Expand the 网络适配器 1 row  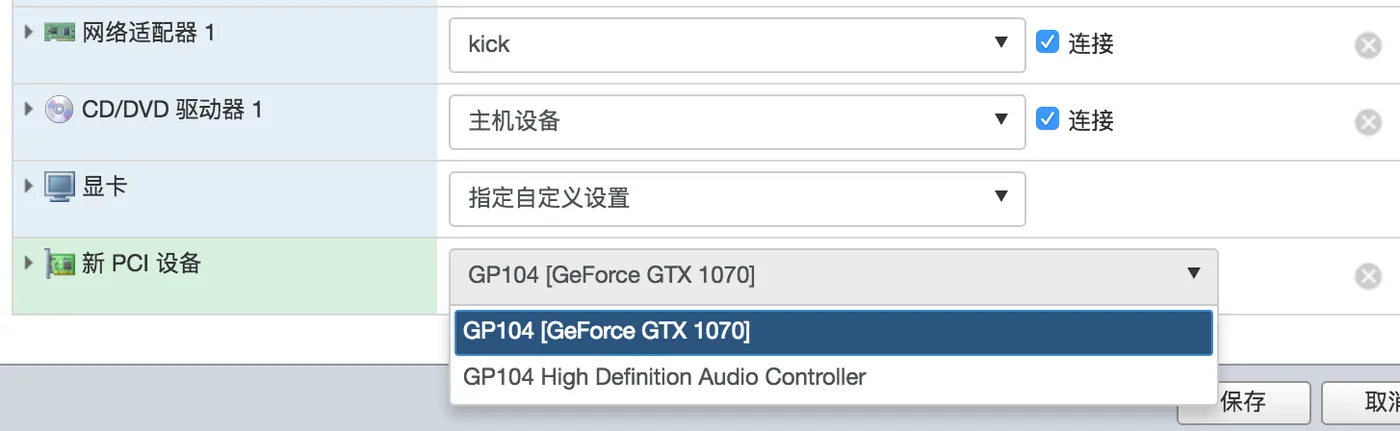(29, 33)
